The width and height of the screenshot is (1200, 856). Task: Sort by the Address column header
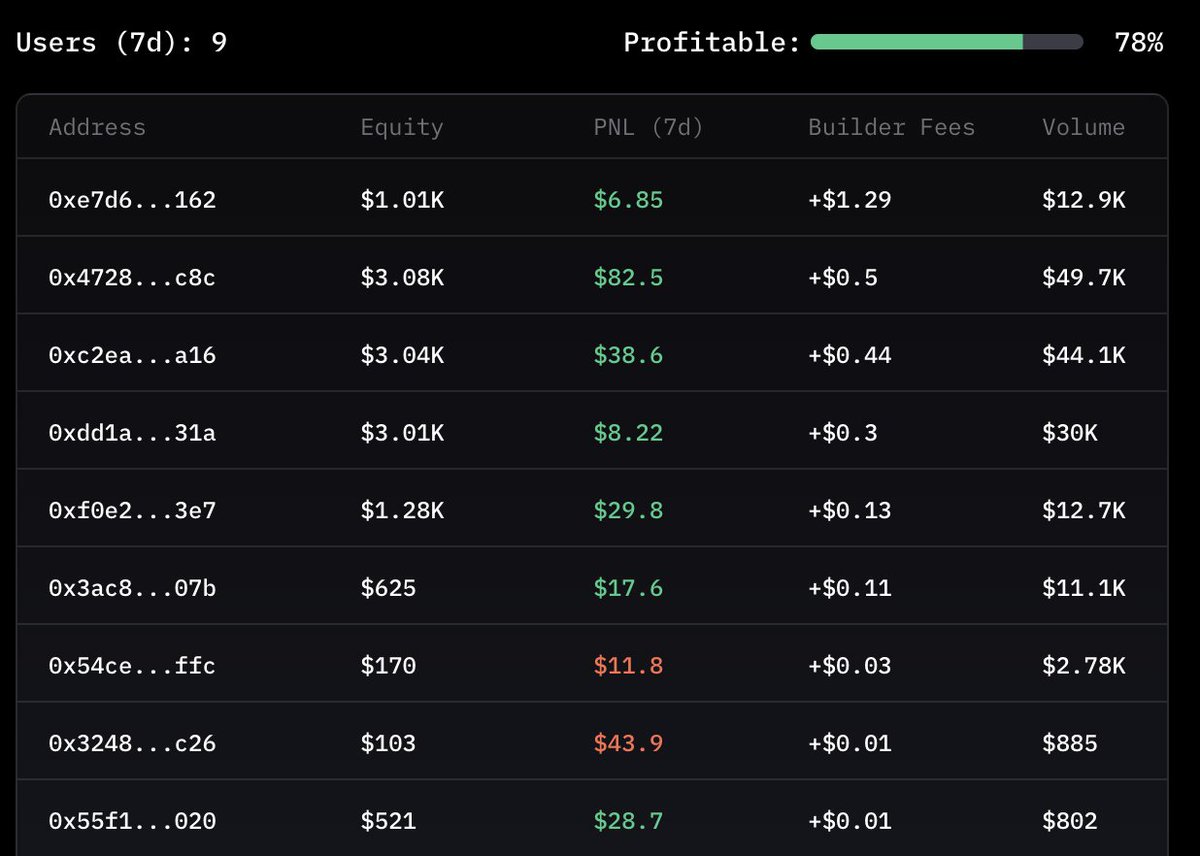pos(97,127)
